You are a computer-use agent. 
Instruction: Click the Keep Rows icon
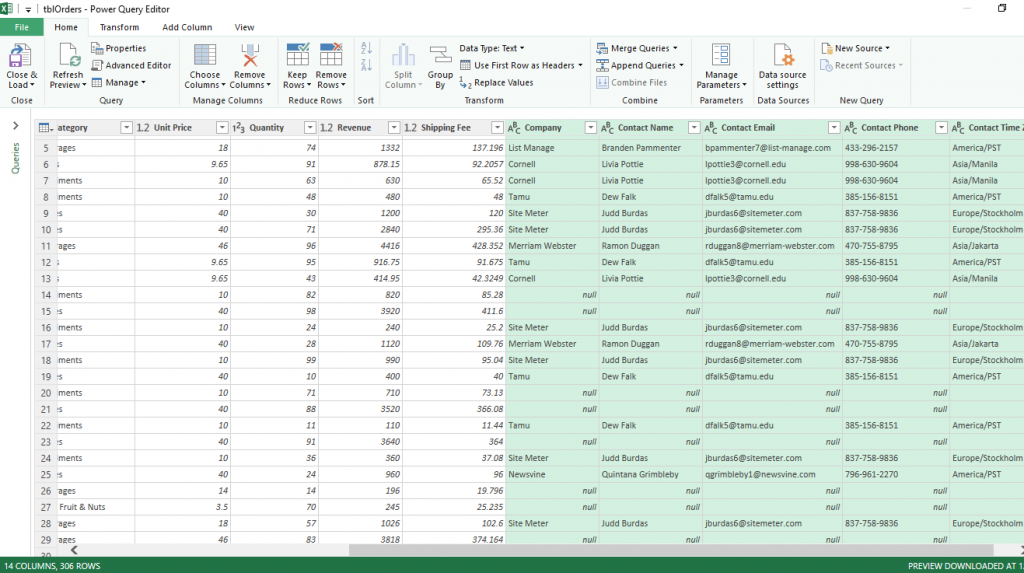click(297, 56)
